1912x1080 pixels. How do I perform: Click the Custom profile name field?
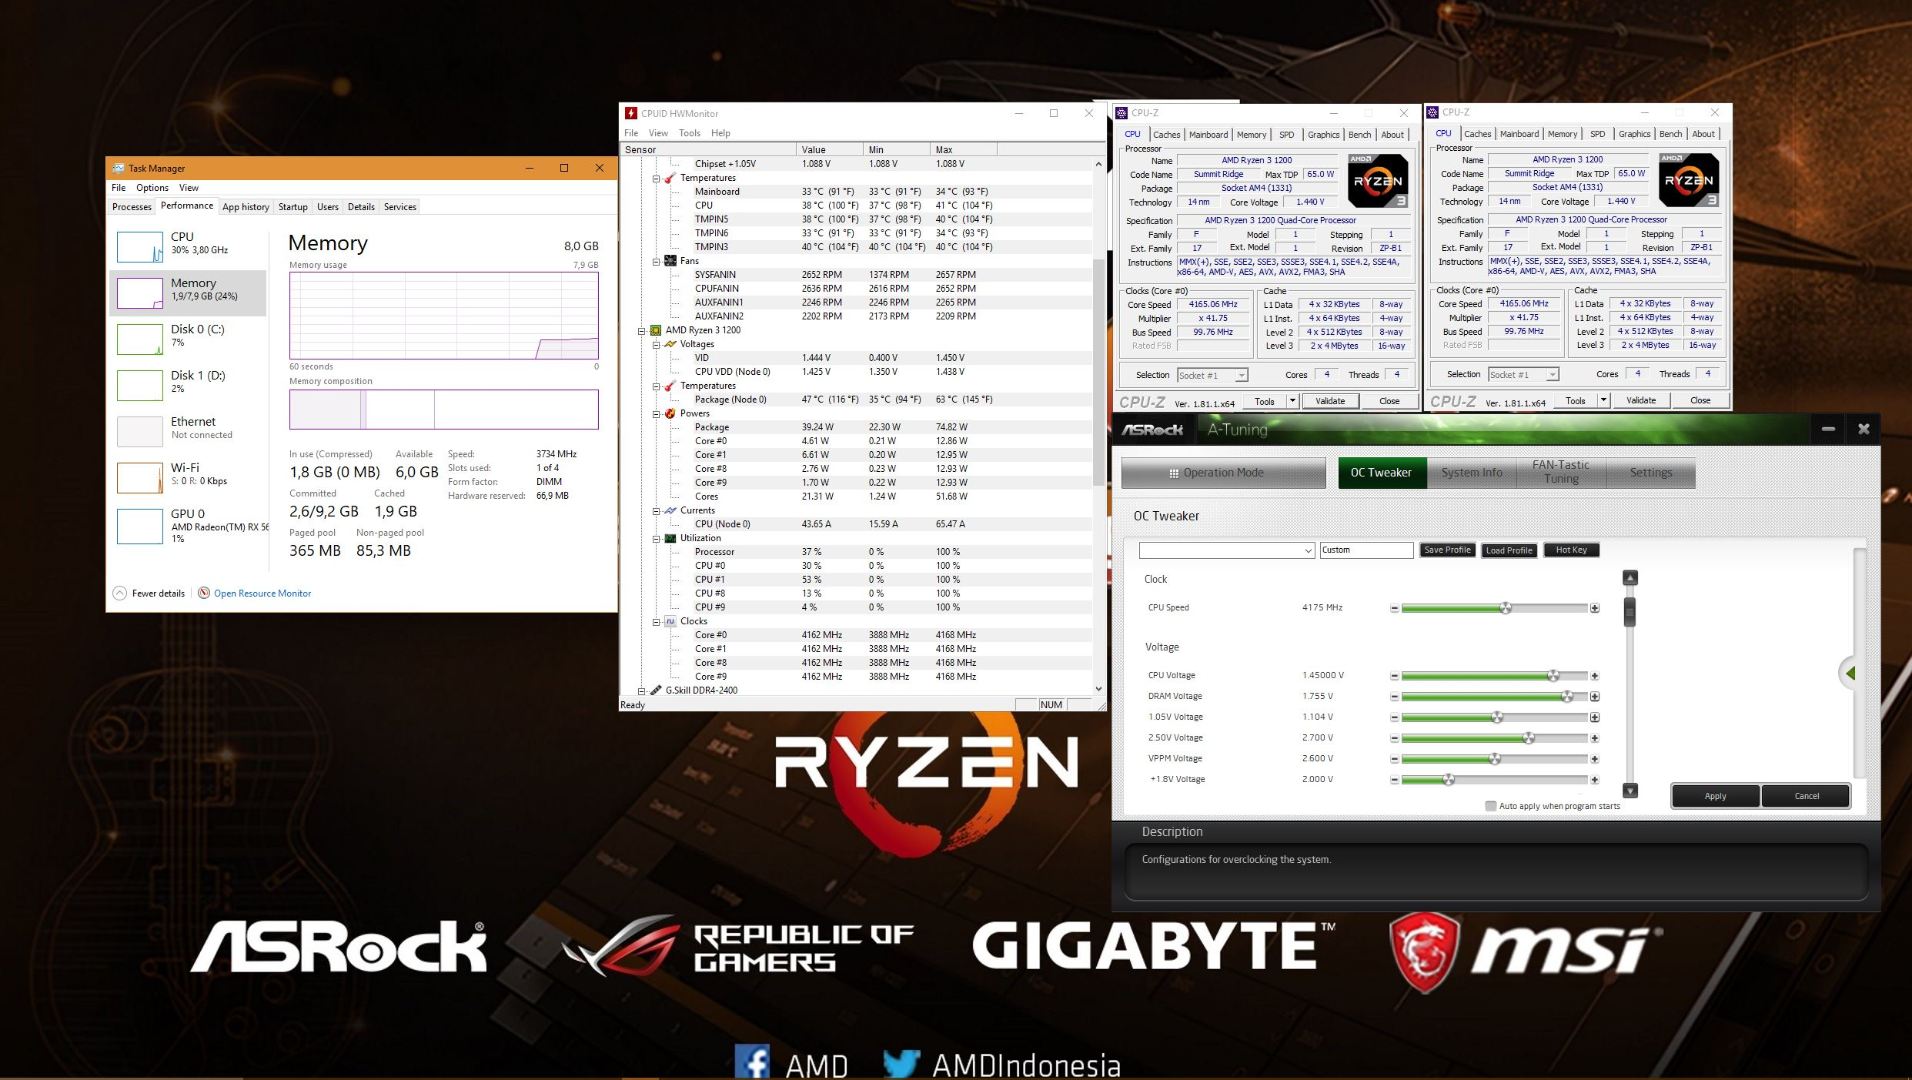click(x=1366, y=550)
